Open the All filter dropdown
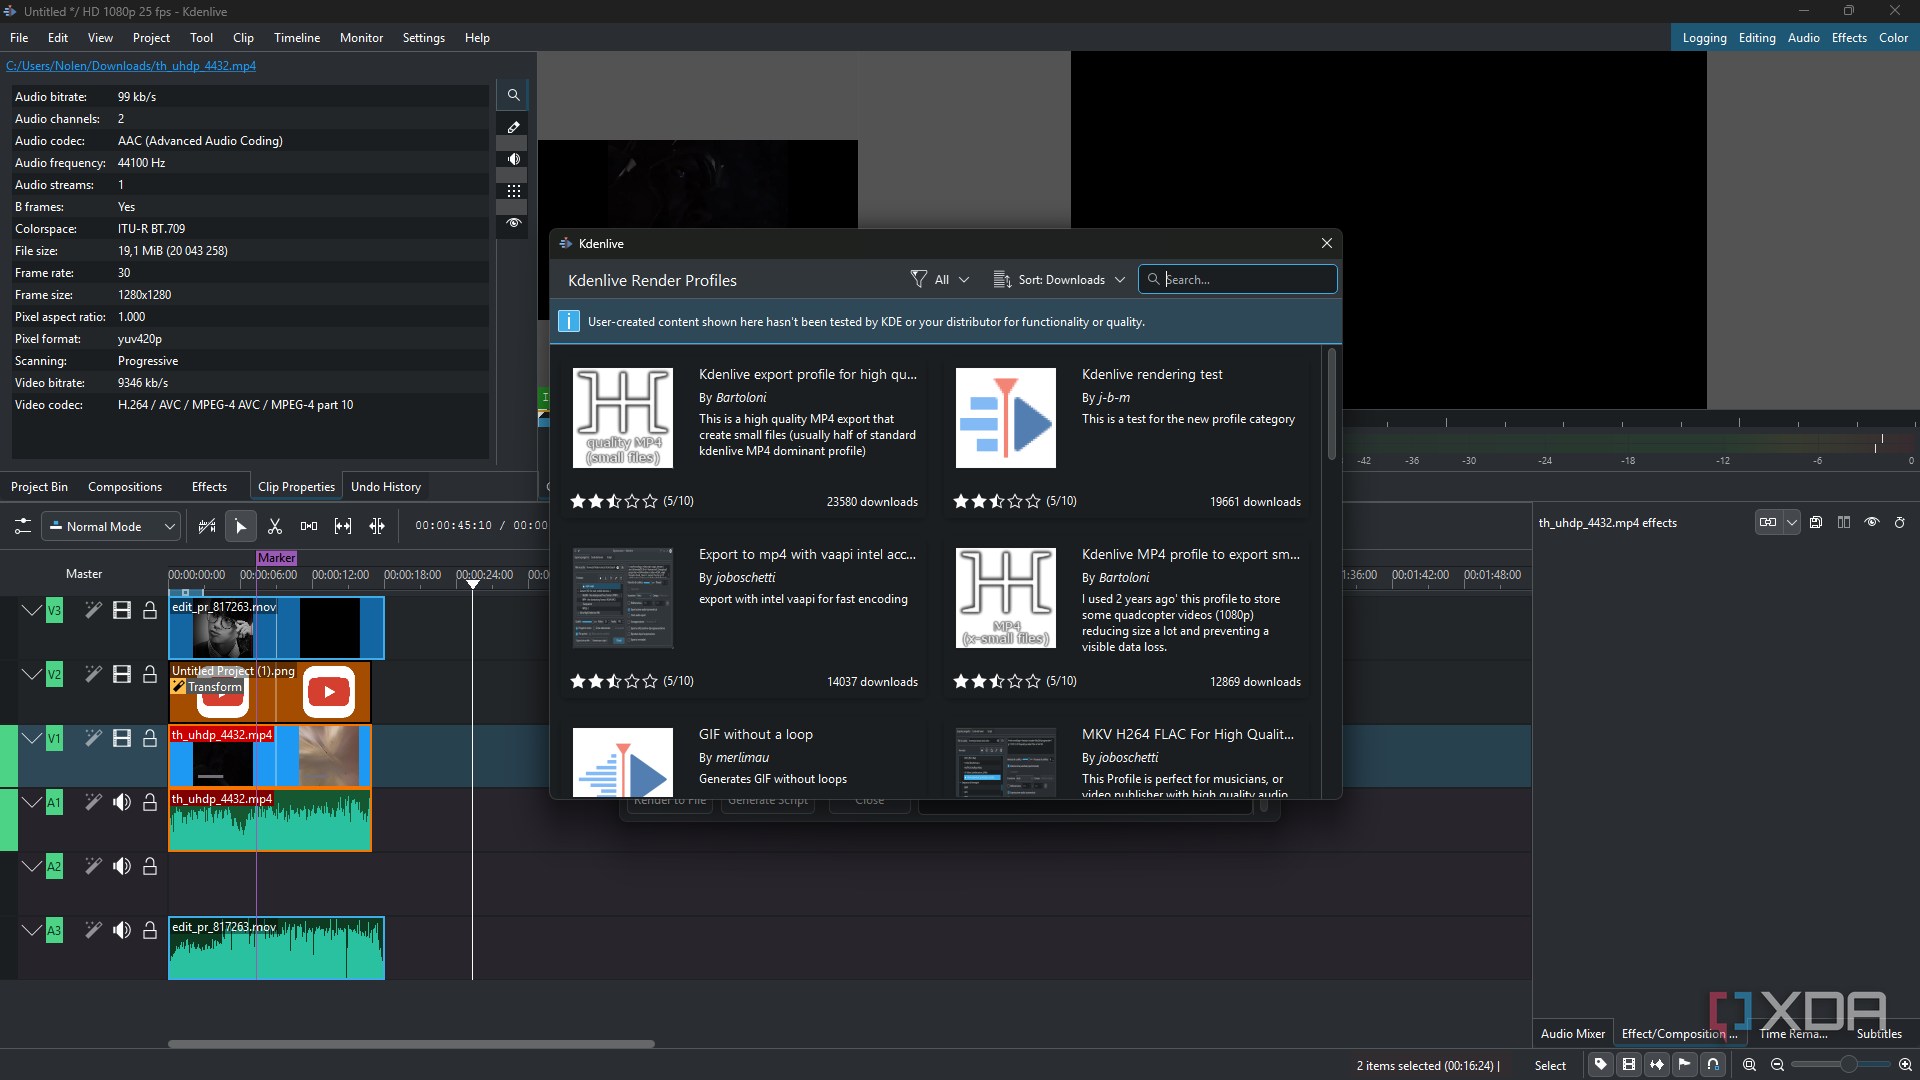This screenshot has width=1920, height=1080. point(940,279)
